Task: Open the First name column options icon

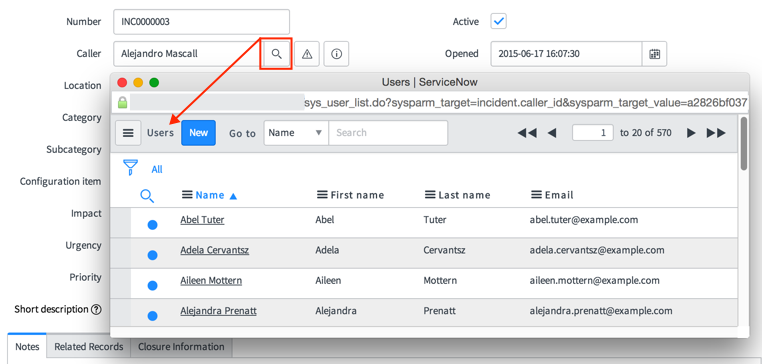Action: pyautogui.click(x=322, y=195)
